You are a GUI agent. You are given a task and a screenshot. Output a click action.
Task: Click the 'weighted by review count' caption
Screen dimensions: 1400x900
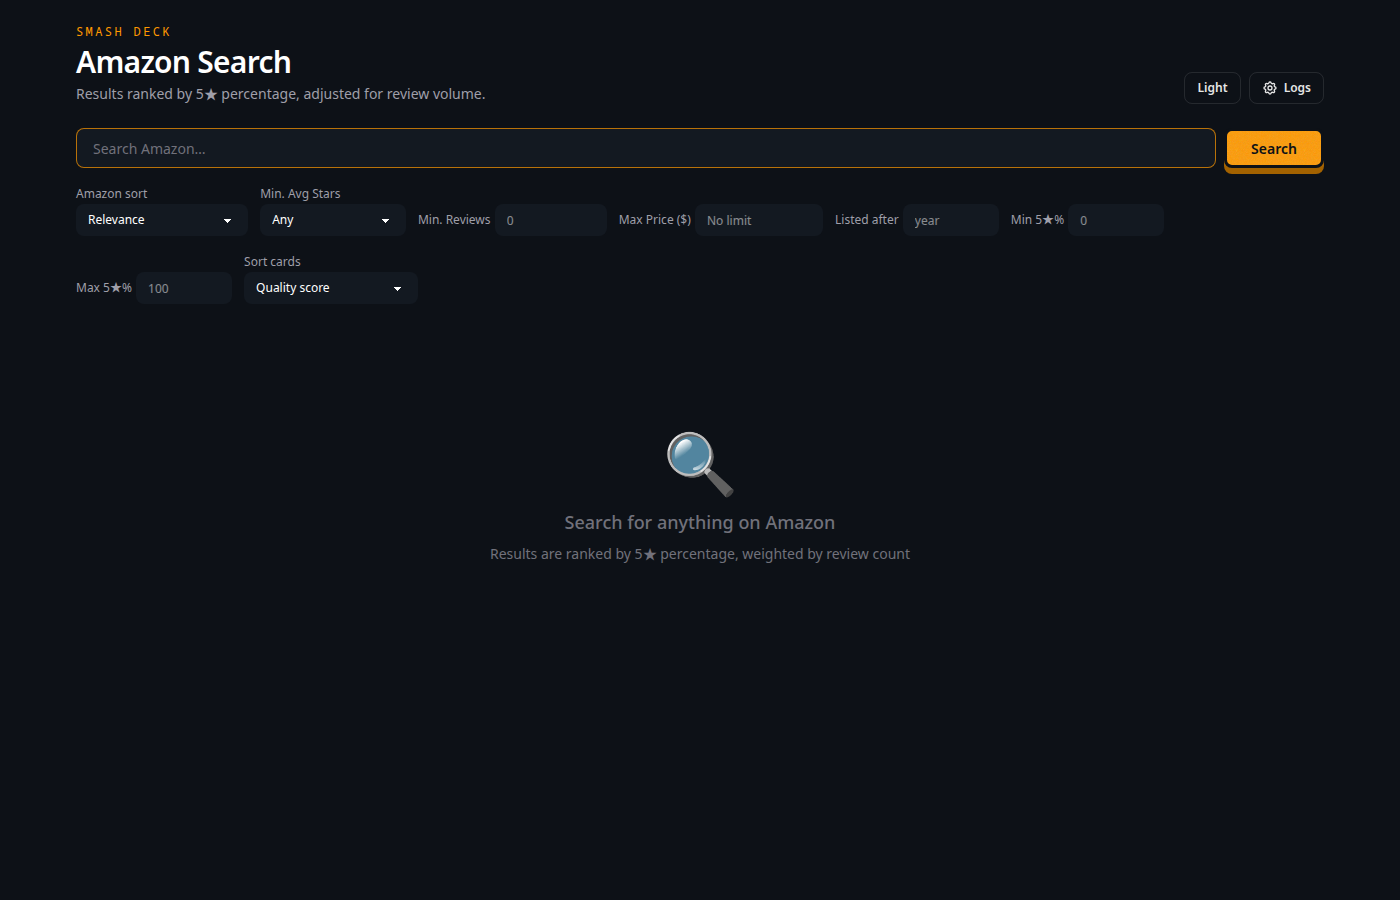826,554
